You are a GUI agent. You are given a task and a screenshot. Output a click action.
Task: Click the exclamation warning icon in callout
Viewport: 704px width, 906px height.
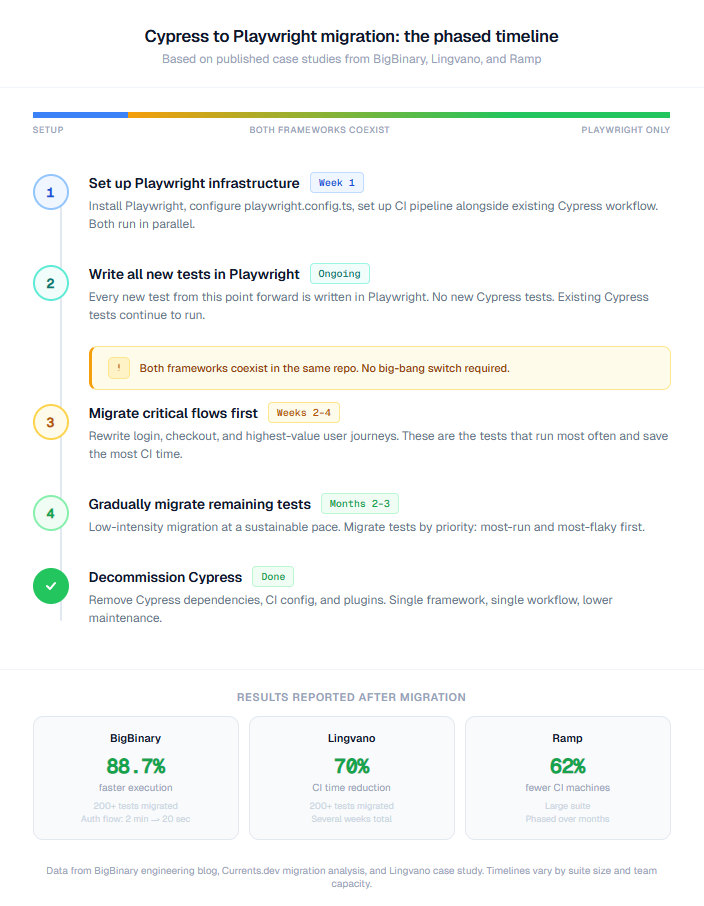[x=118, y=368]
